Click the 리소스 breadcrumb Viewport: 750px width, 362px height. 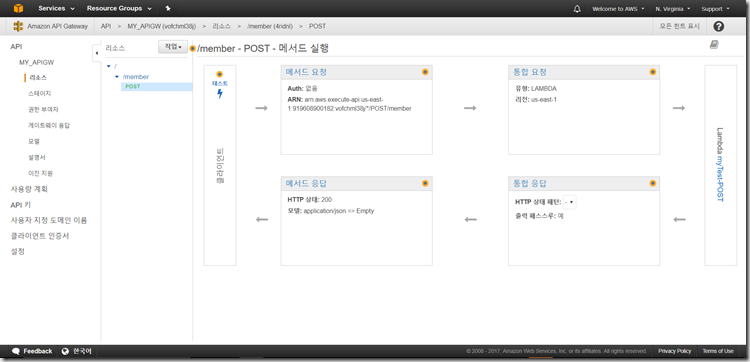coord(221,26)
